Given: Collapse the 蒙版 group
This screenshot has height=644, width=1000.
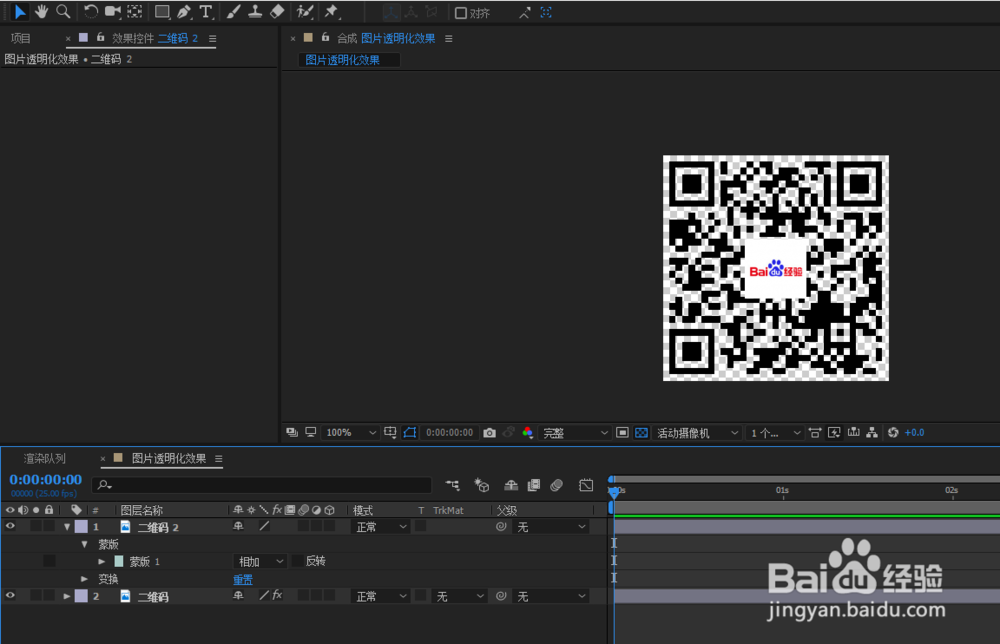Looking at the screenshot, I should tap(84, 545).
